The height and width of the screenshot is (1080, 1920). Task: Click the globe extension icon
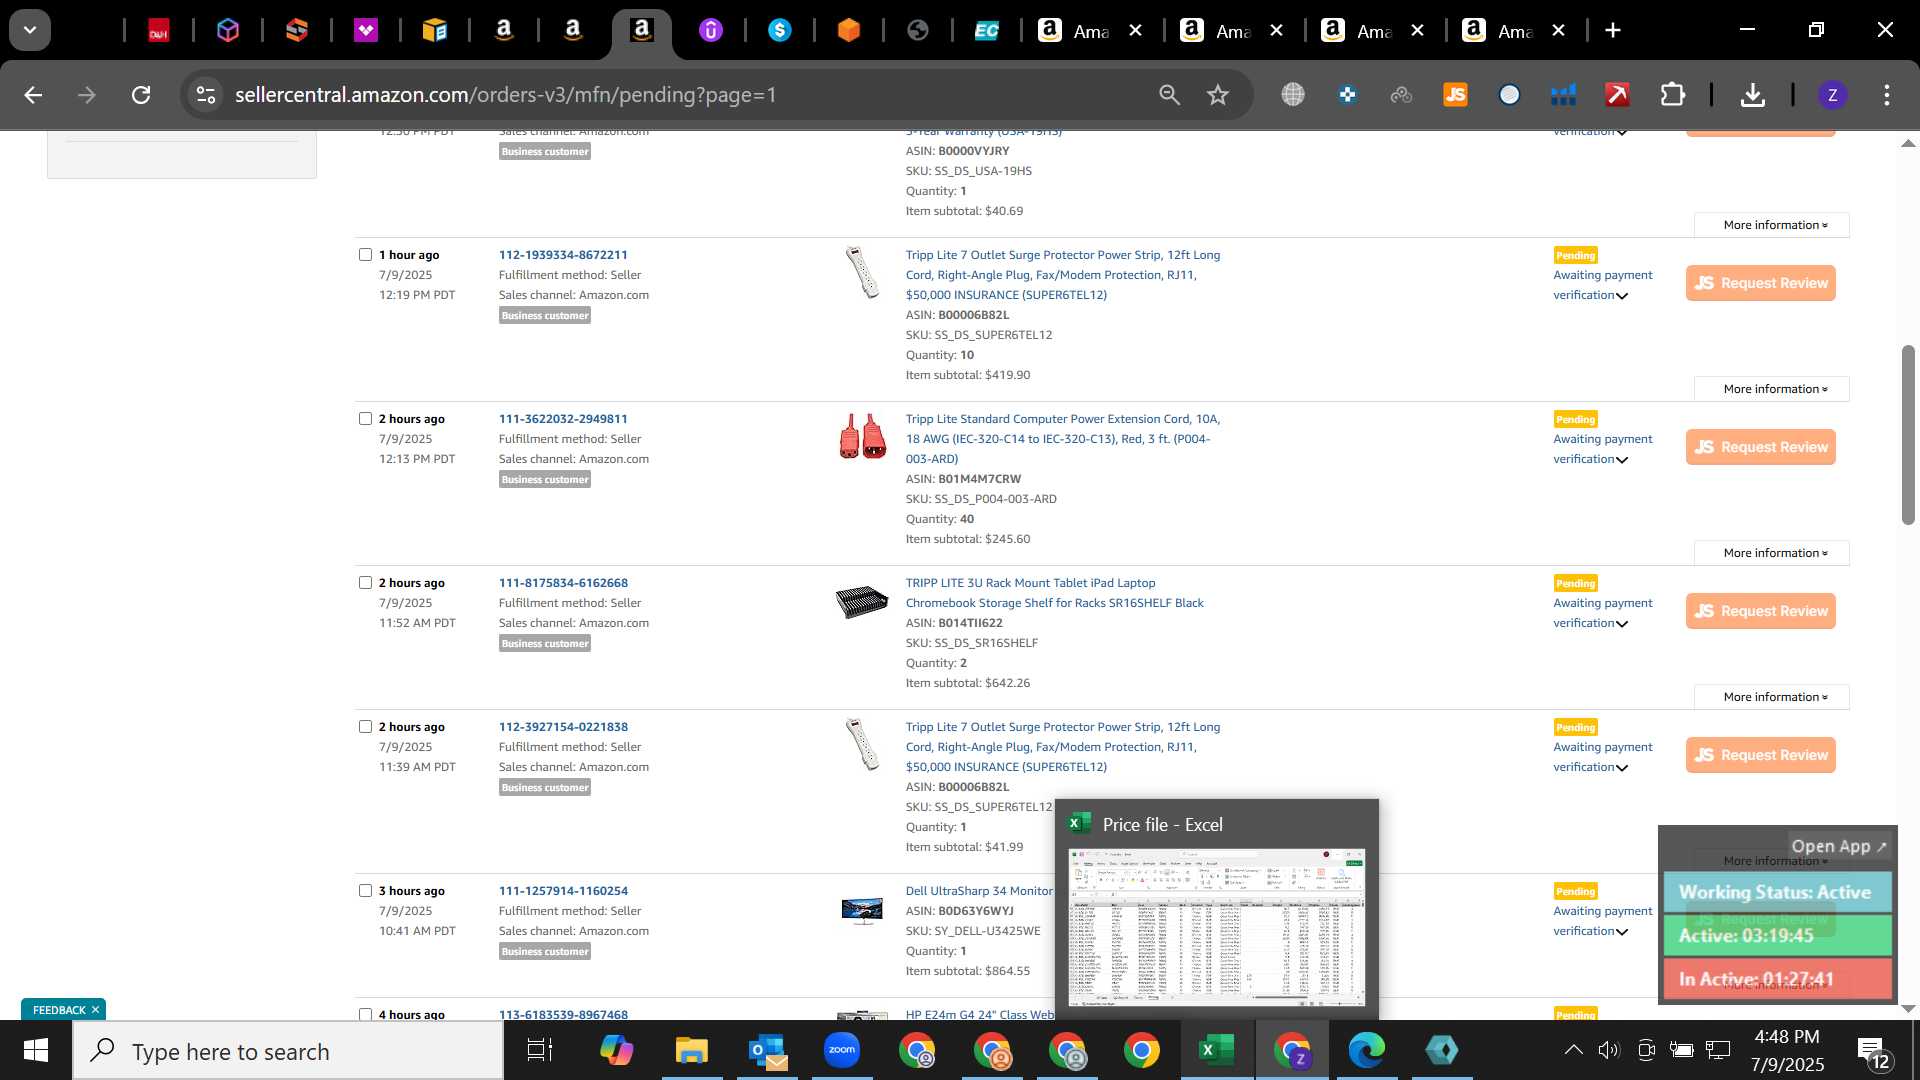point(1293,95)
